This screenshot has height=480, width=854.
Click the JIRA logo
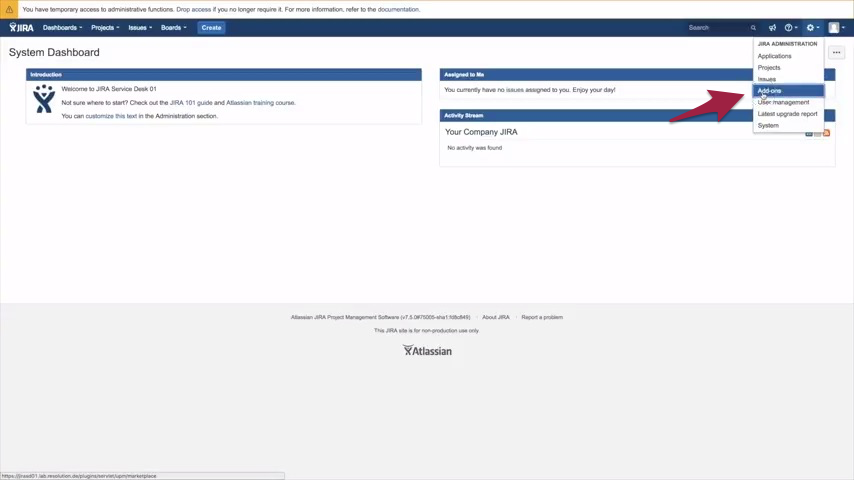(21, 27)
